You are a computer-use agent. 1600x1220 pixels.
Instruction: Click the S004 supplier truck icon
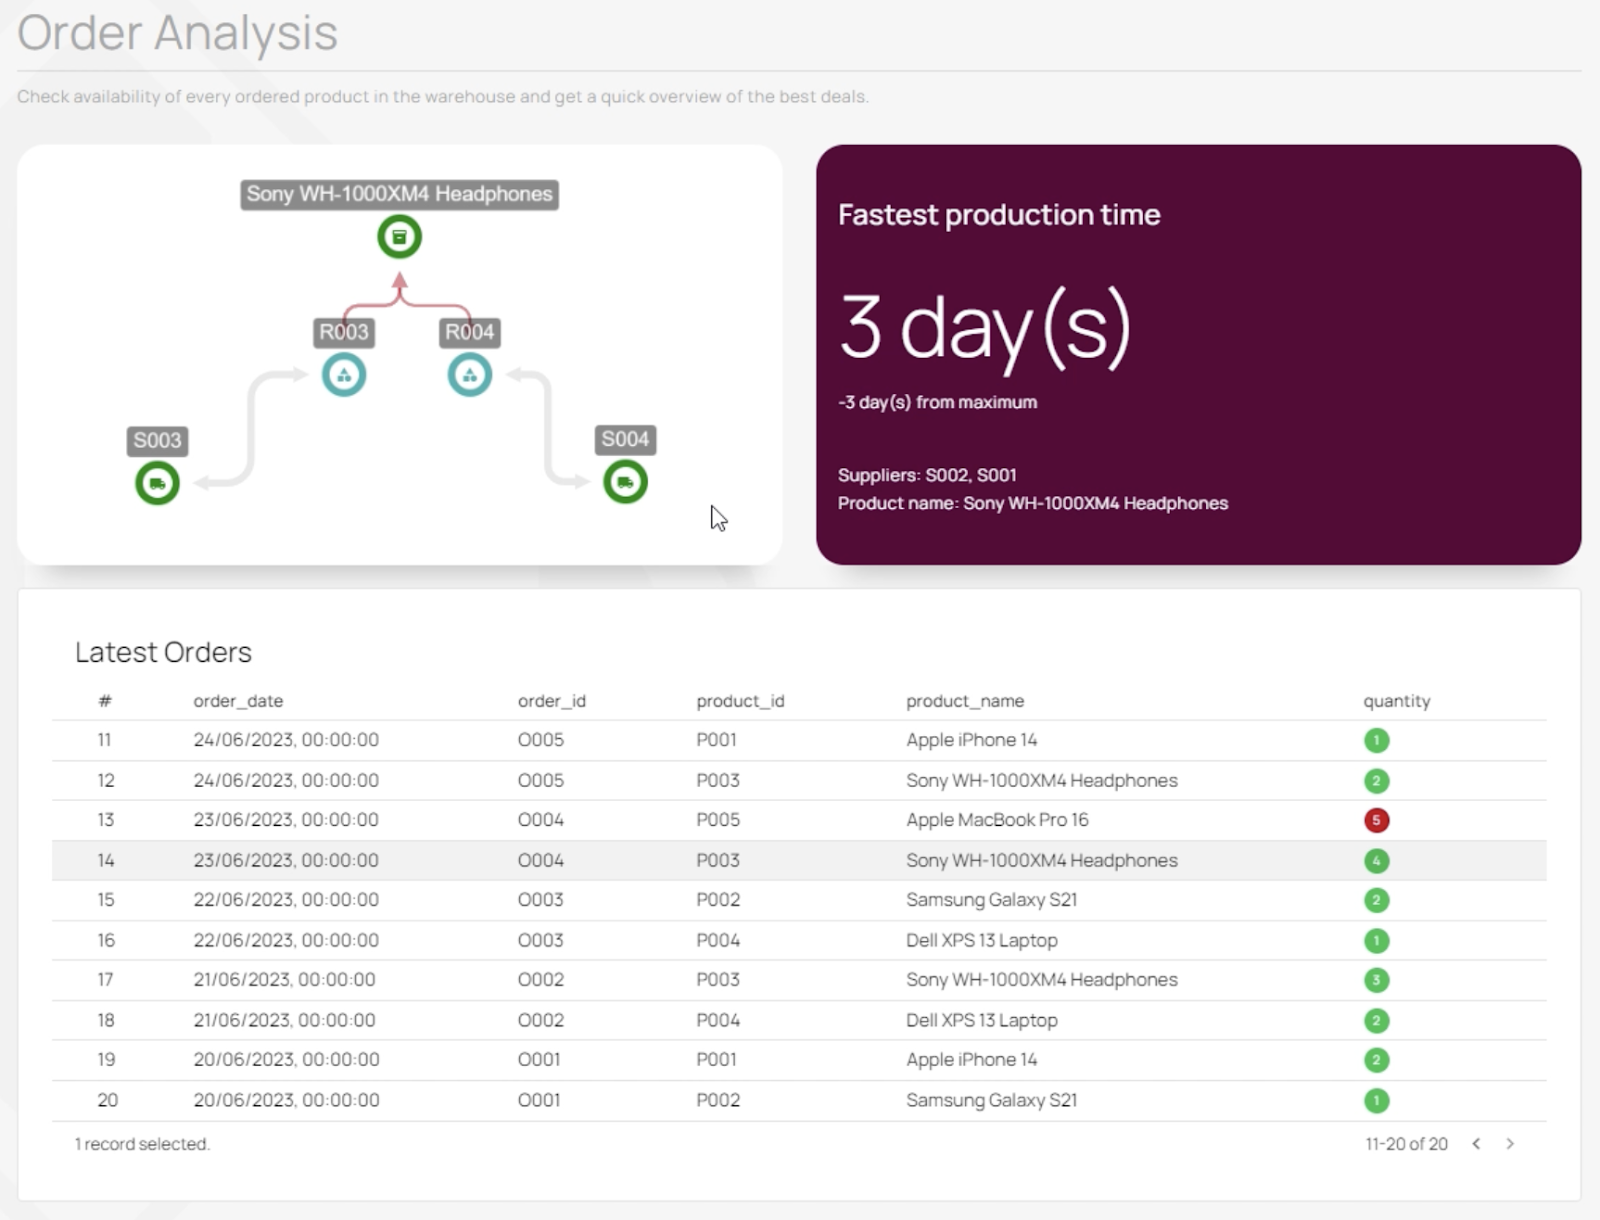pyautogui.click(x=625, y=482)
